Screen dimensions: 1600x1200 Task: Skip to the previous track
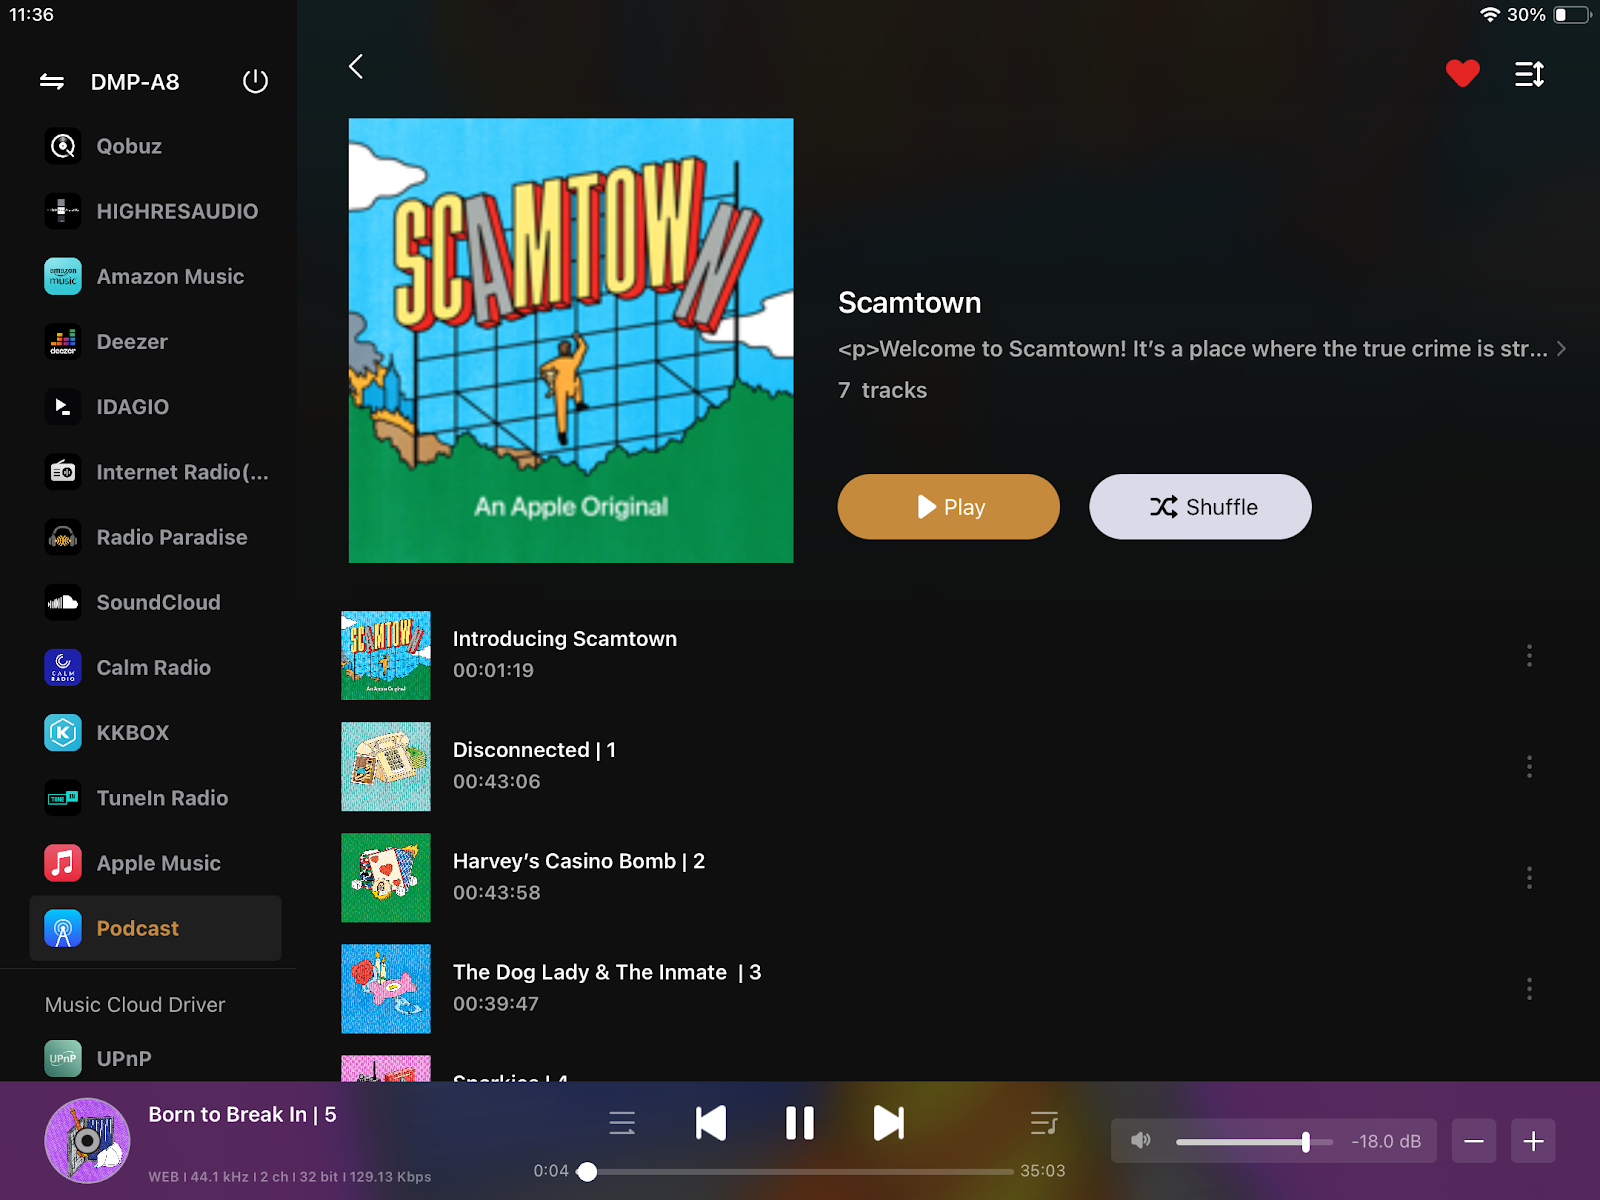(x=711, y=1123)
